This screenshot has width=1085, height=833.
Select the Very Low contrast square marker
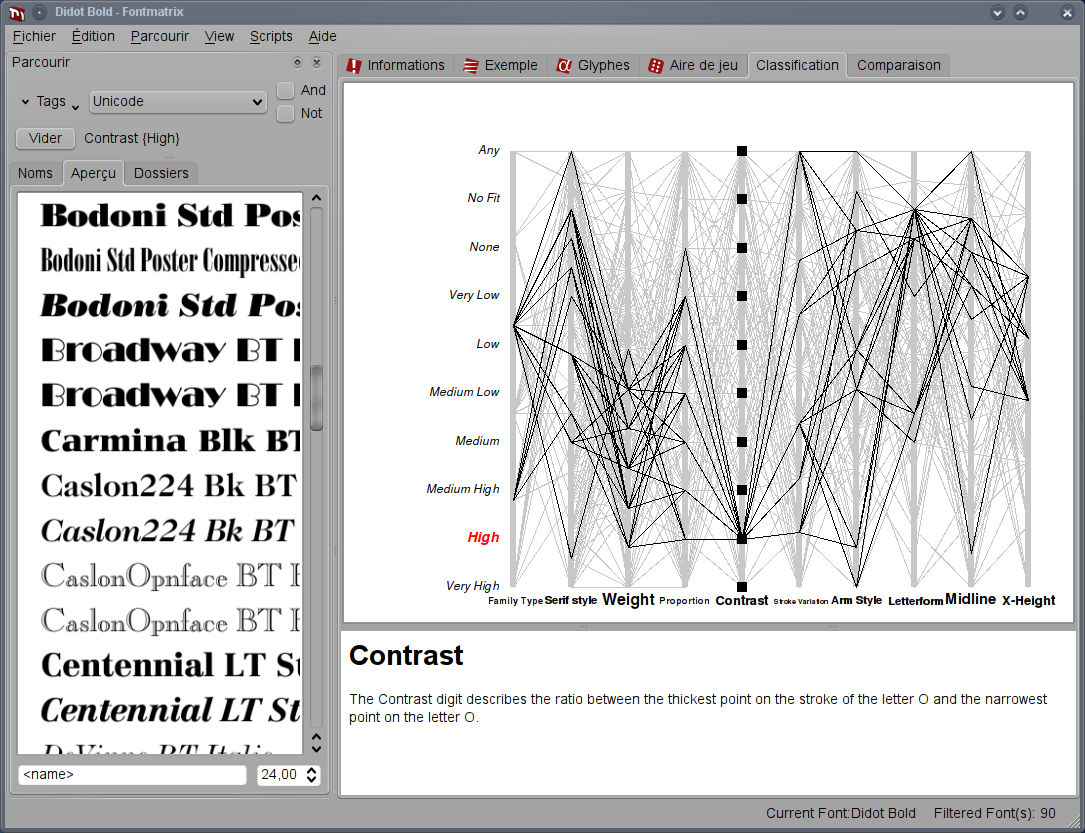742,296
